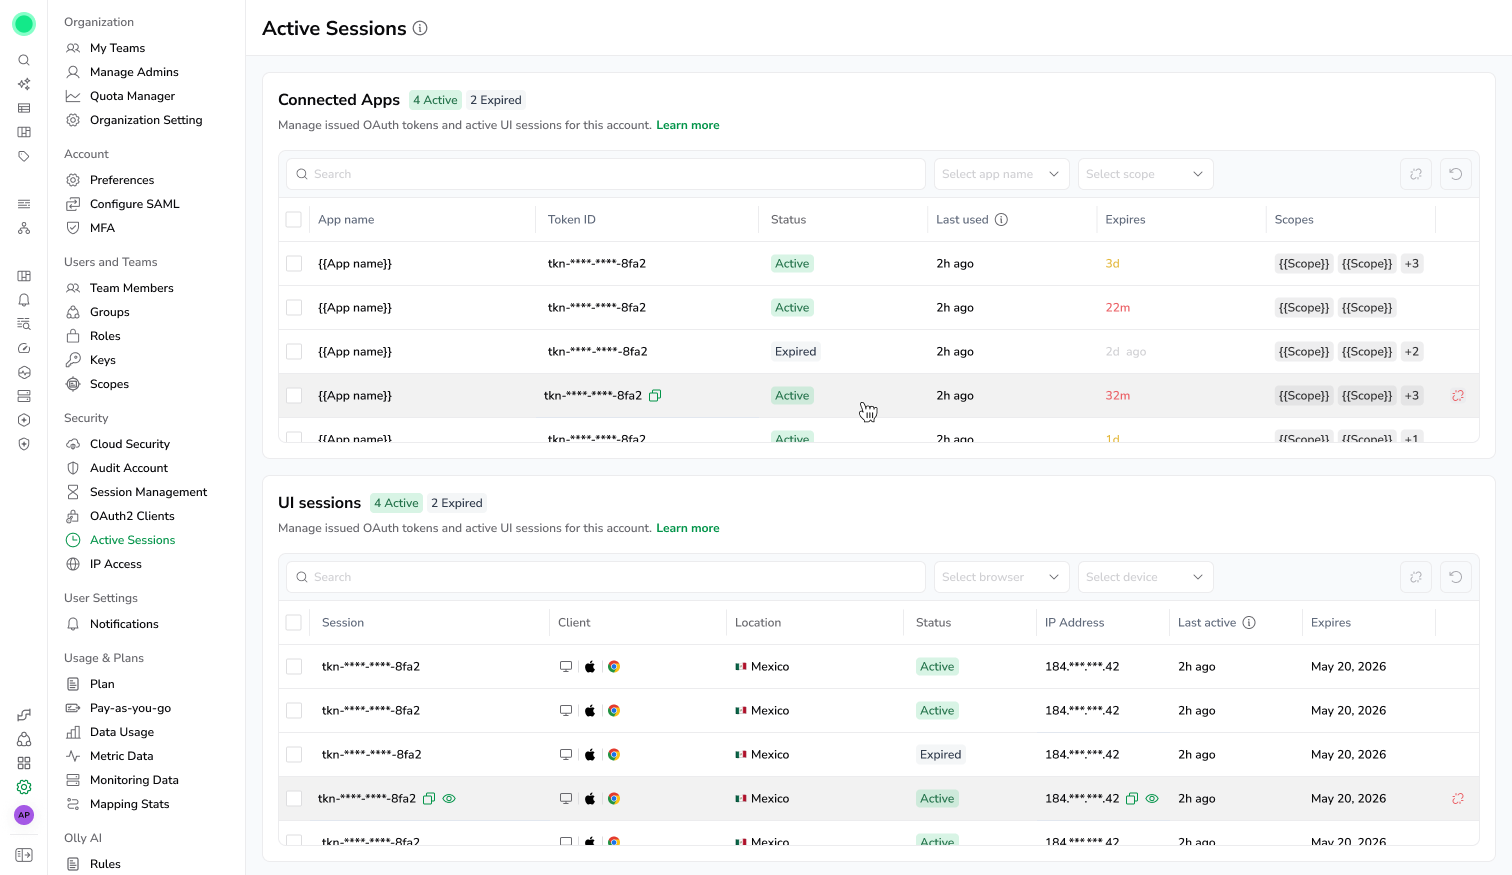Click the refresh button in UI sessions toolbar

[x=1456, y=577]
